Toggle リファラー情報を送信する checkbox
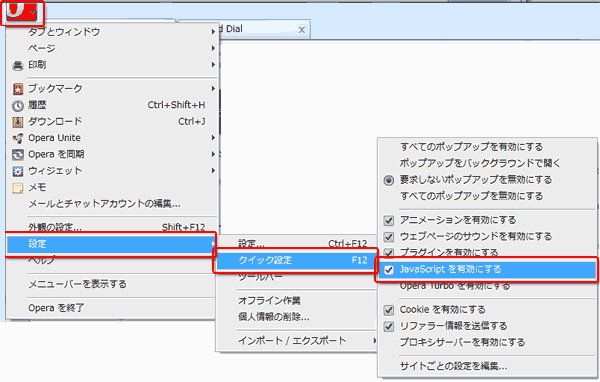This screenshot has width=600, height=382. (x=389, y=326)
